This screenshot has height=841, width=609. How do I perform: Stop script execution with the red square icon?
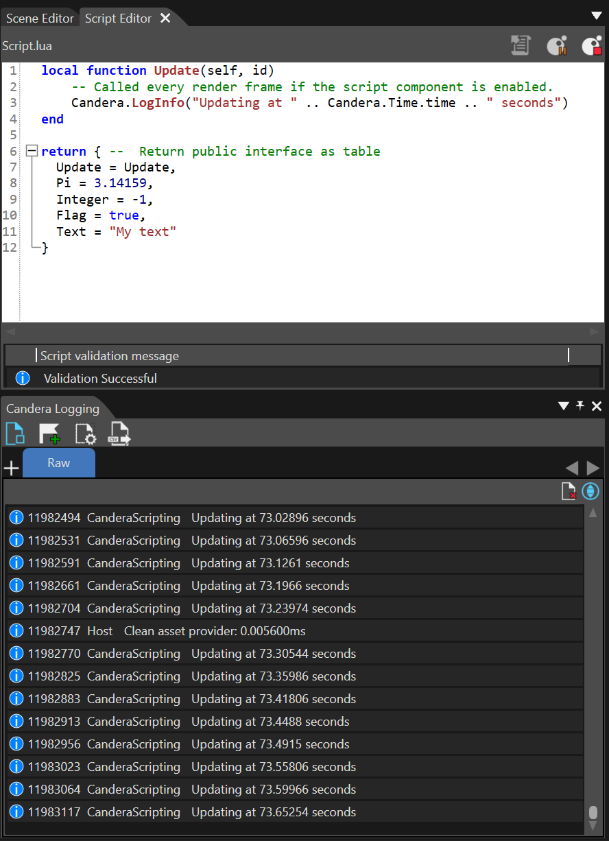click(592, 46)
